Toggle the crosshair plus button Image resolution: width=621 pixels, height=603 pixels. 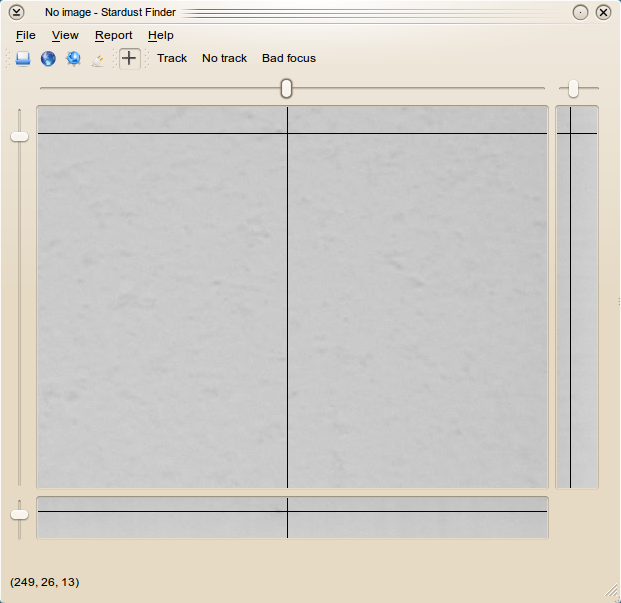(x=130, y=59)
